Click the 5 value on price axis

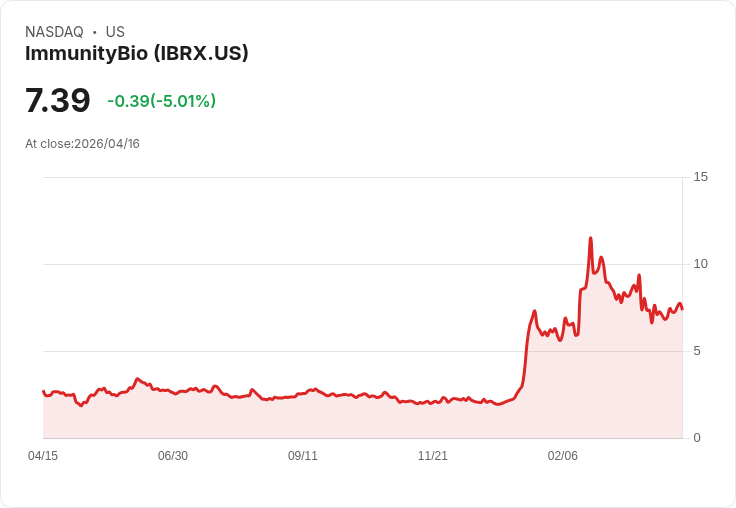[x=697, y=351]
